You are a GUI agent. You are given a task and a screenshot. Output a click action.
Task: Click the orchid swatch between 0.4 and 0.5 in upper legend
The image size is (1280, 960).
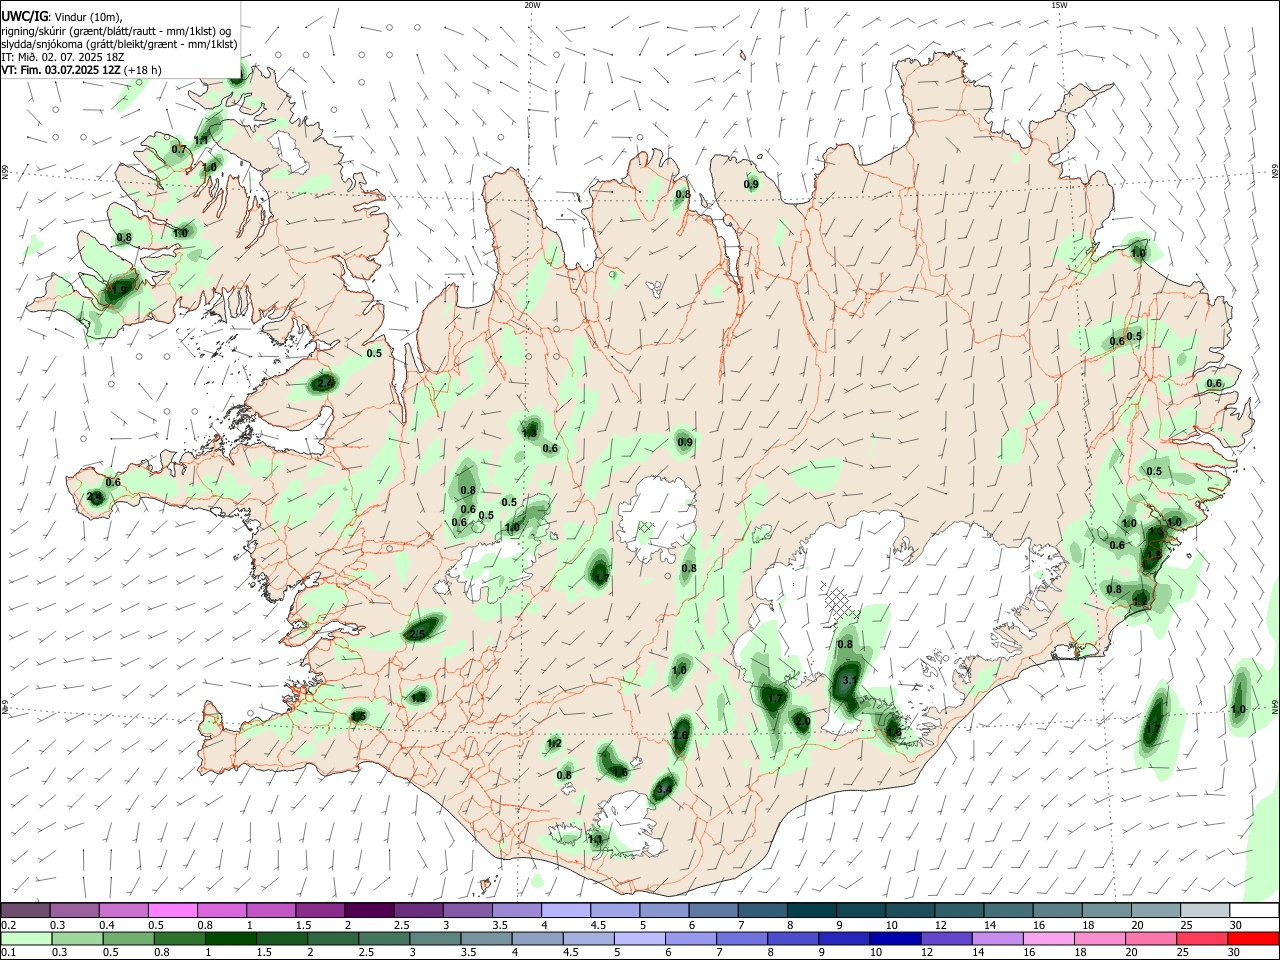point(123,910)
